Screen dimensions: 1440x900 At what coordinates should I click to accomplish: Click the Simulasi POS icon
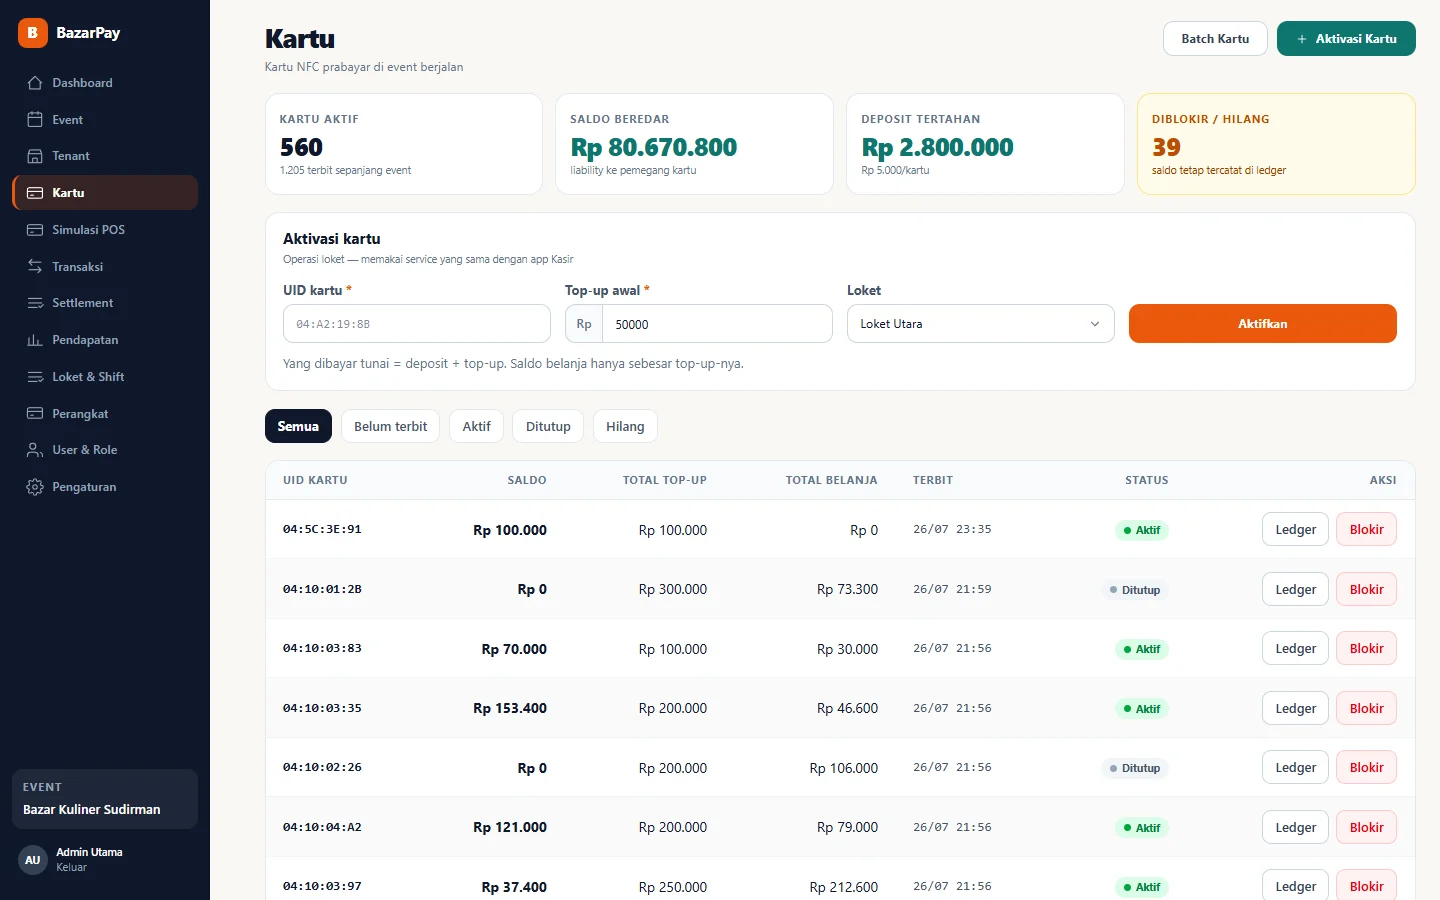tap(35, 230)
